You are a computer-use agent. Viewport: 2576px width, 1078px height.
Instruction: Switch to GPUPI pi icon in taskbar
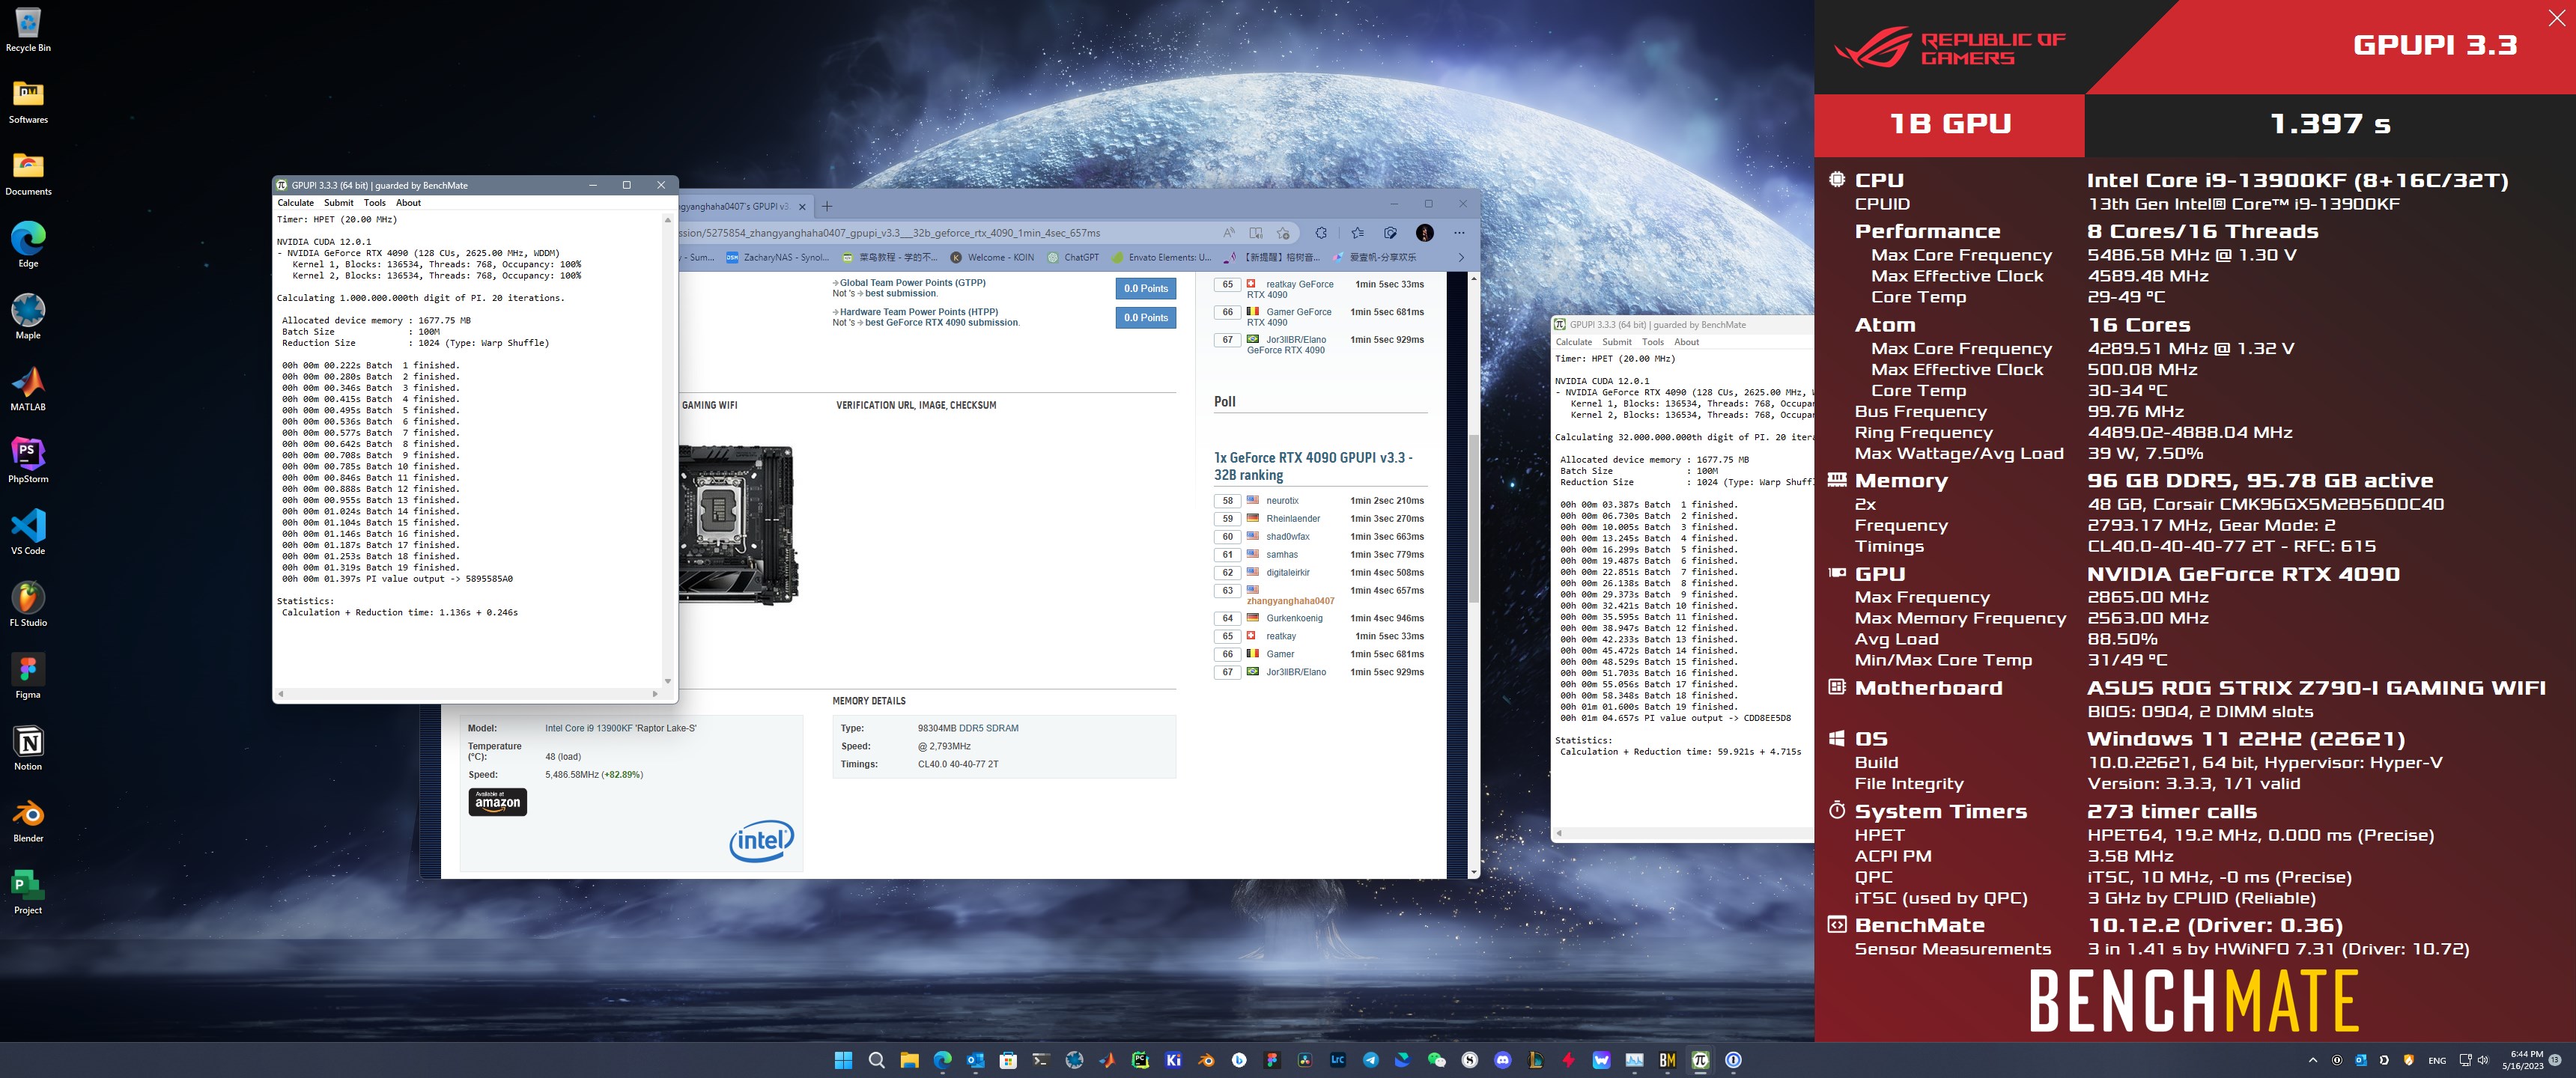click(1700, 1060)
